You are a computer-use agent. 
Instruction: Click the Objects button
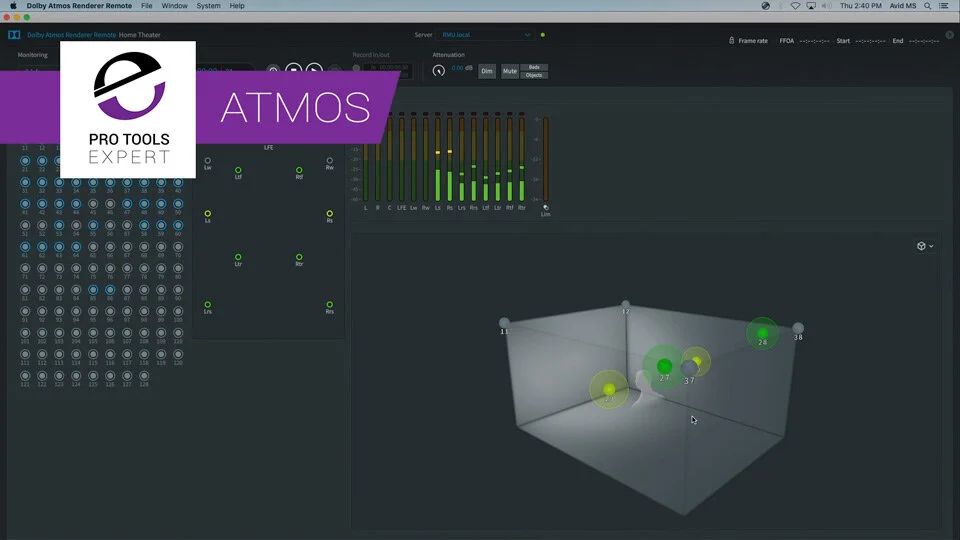[534, 75]
